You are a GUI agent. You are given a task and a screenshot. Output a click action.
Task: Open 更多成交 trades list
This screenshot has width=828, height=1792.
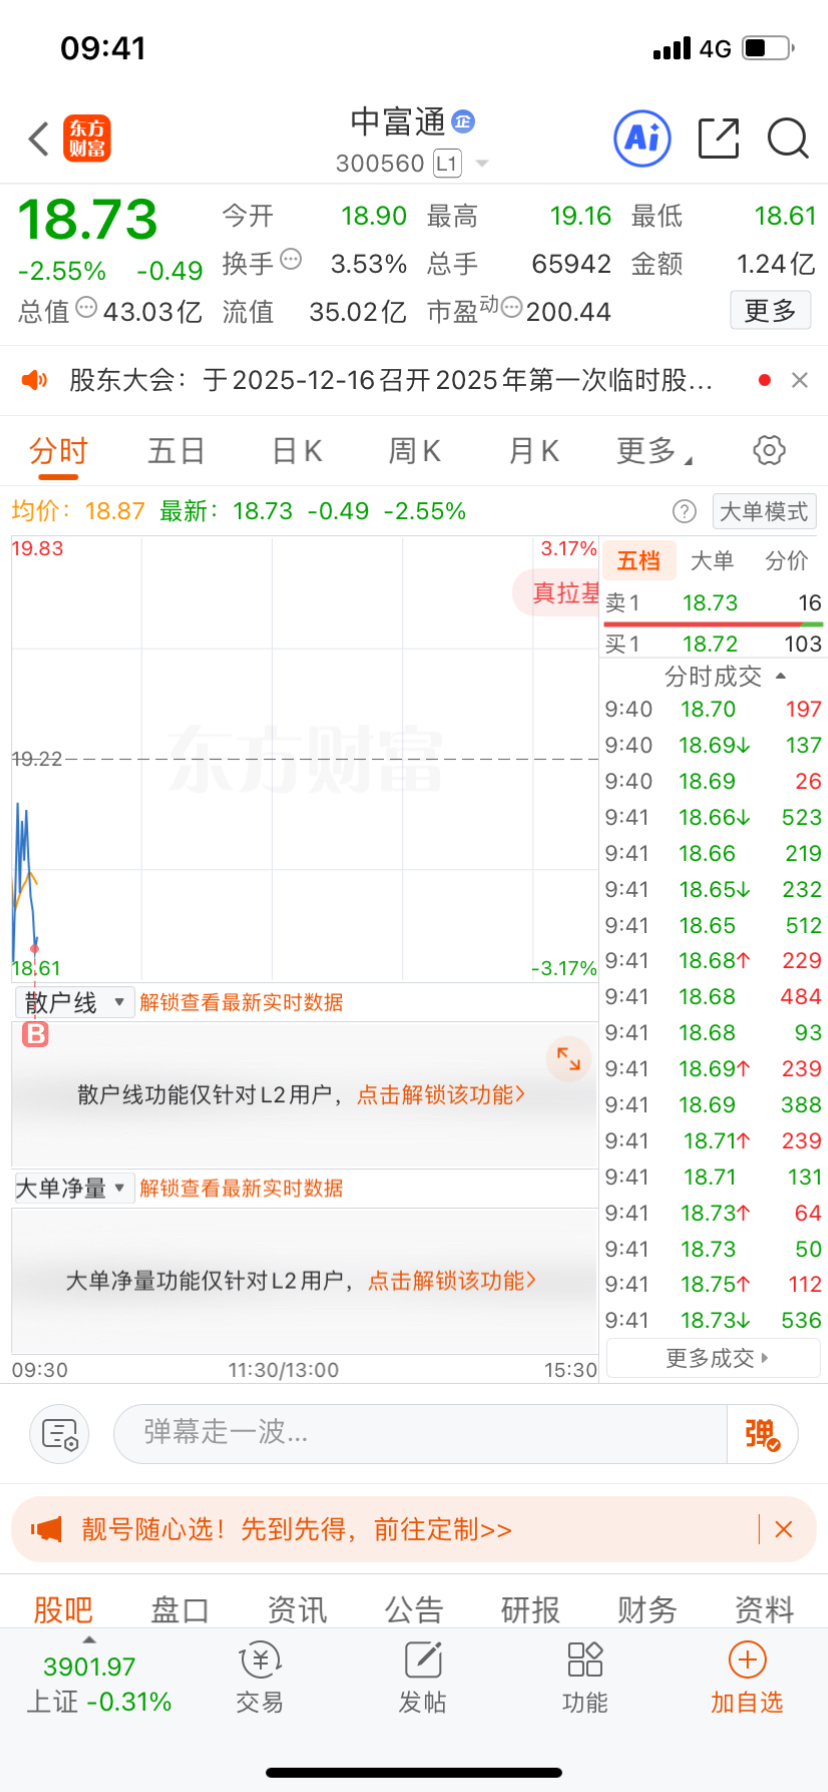(x=714, y=1358)
